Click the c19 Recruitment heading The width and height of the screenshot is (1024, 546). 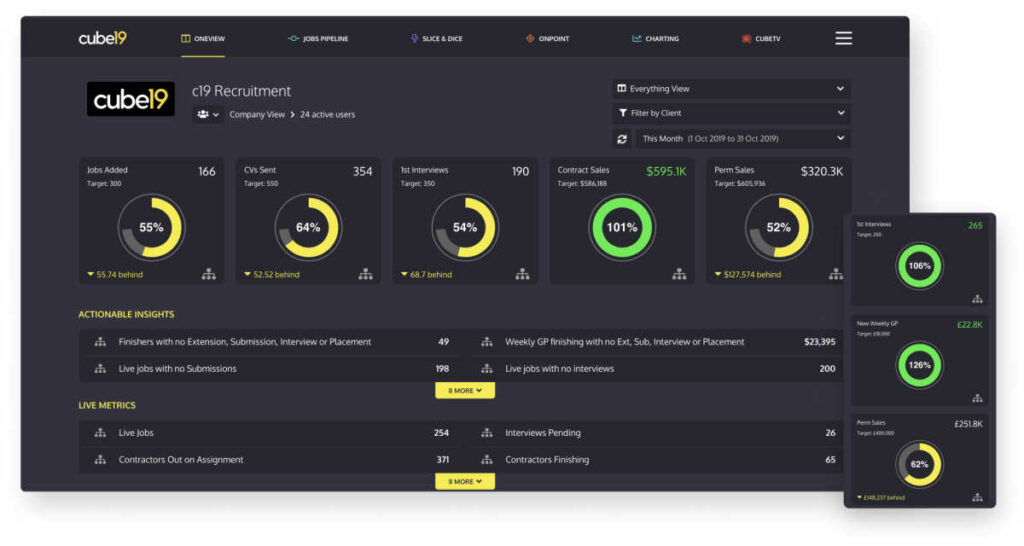(x=241, y=91)
